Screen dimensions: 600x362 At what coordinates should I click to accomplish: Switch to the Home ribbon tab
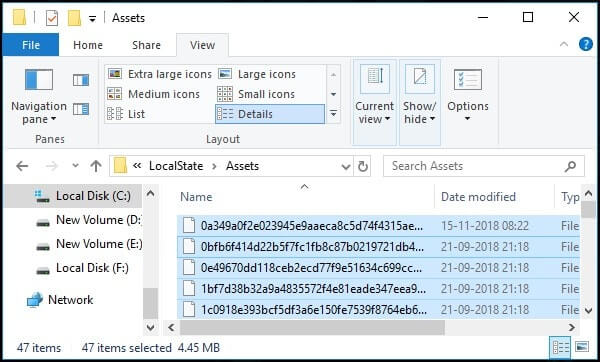pos(88,45)
